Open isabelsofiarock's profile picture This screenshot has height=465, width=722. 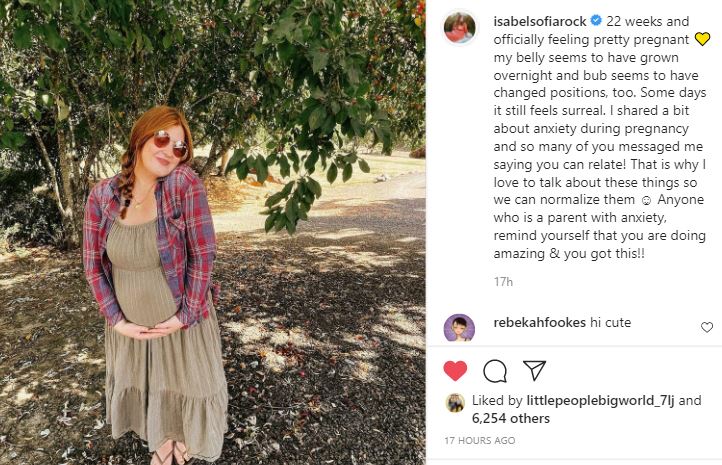[x=459, y=27]
